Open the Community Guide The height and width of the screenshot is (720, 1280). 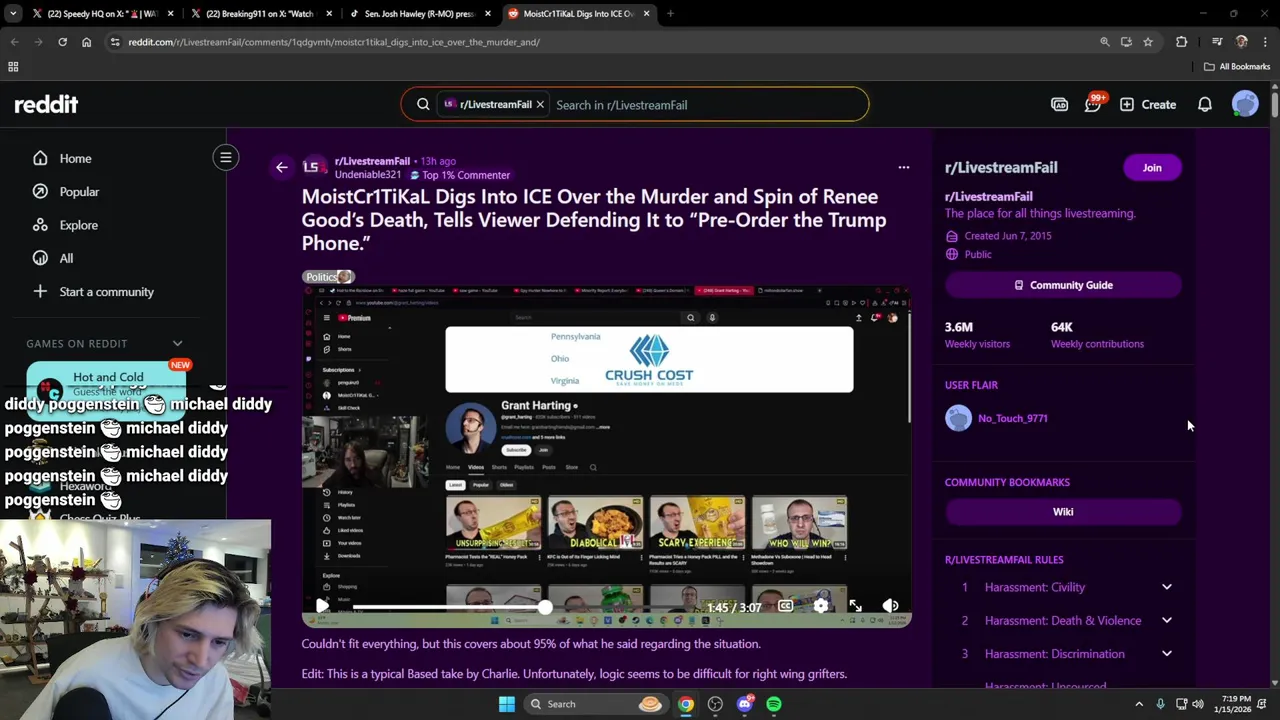tap(1063, 285)
